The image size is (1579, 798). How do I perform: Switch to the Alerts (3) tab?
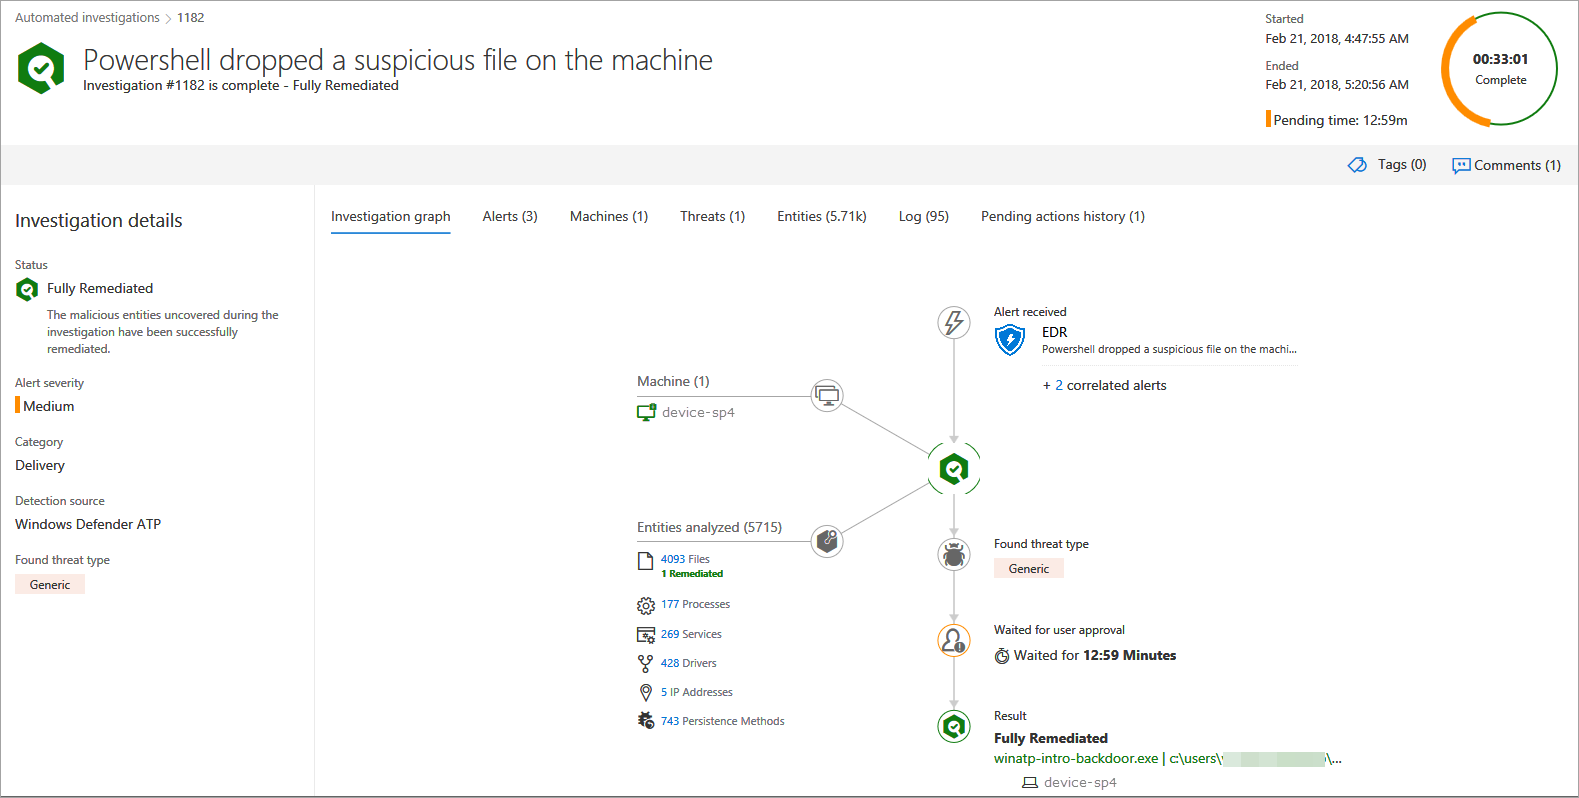coord(509,217)
